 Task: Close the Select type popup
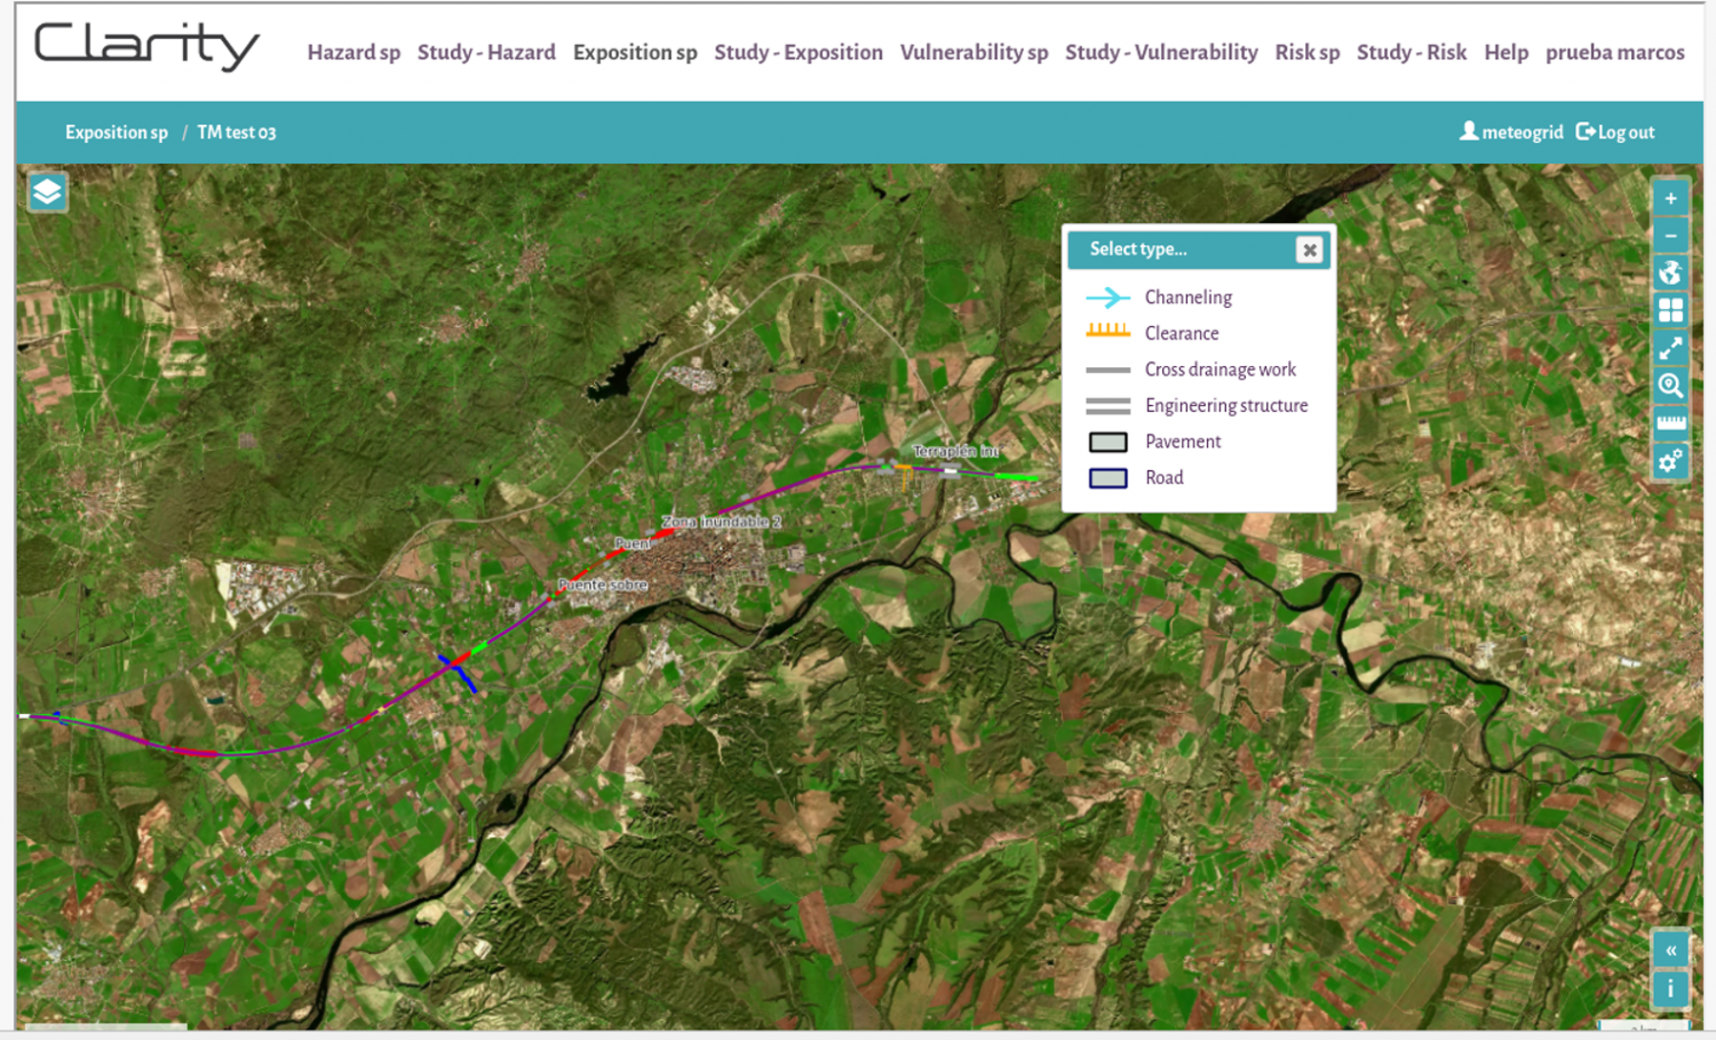click(x=1309, y=250)
